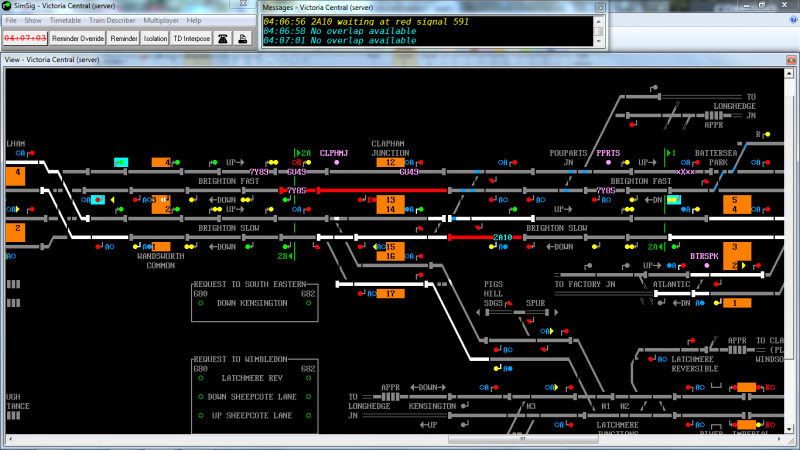Select Clapham Junction platform 12 box
This screenshot has width=800, height=450.
coord(390,162)
